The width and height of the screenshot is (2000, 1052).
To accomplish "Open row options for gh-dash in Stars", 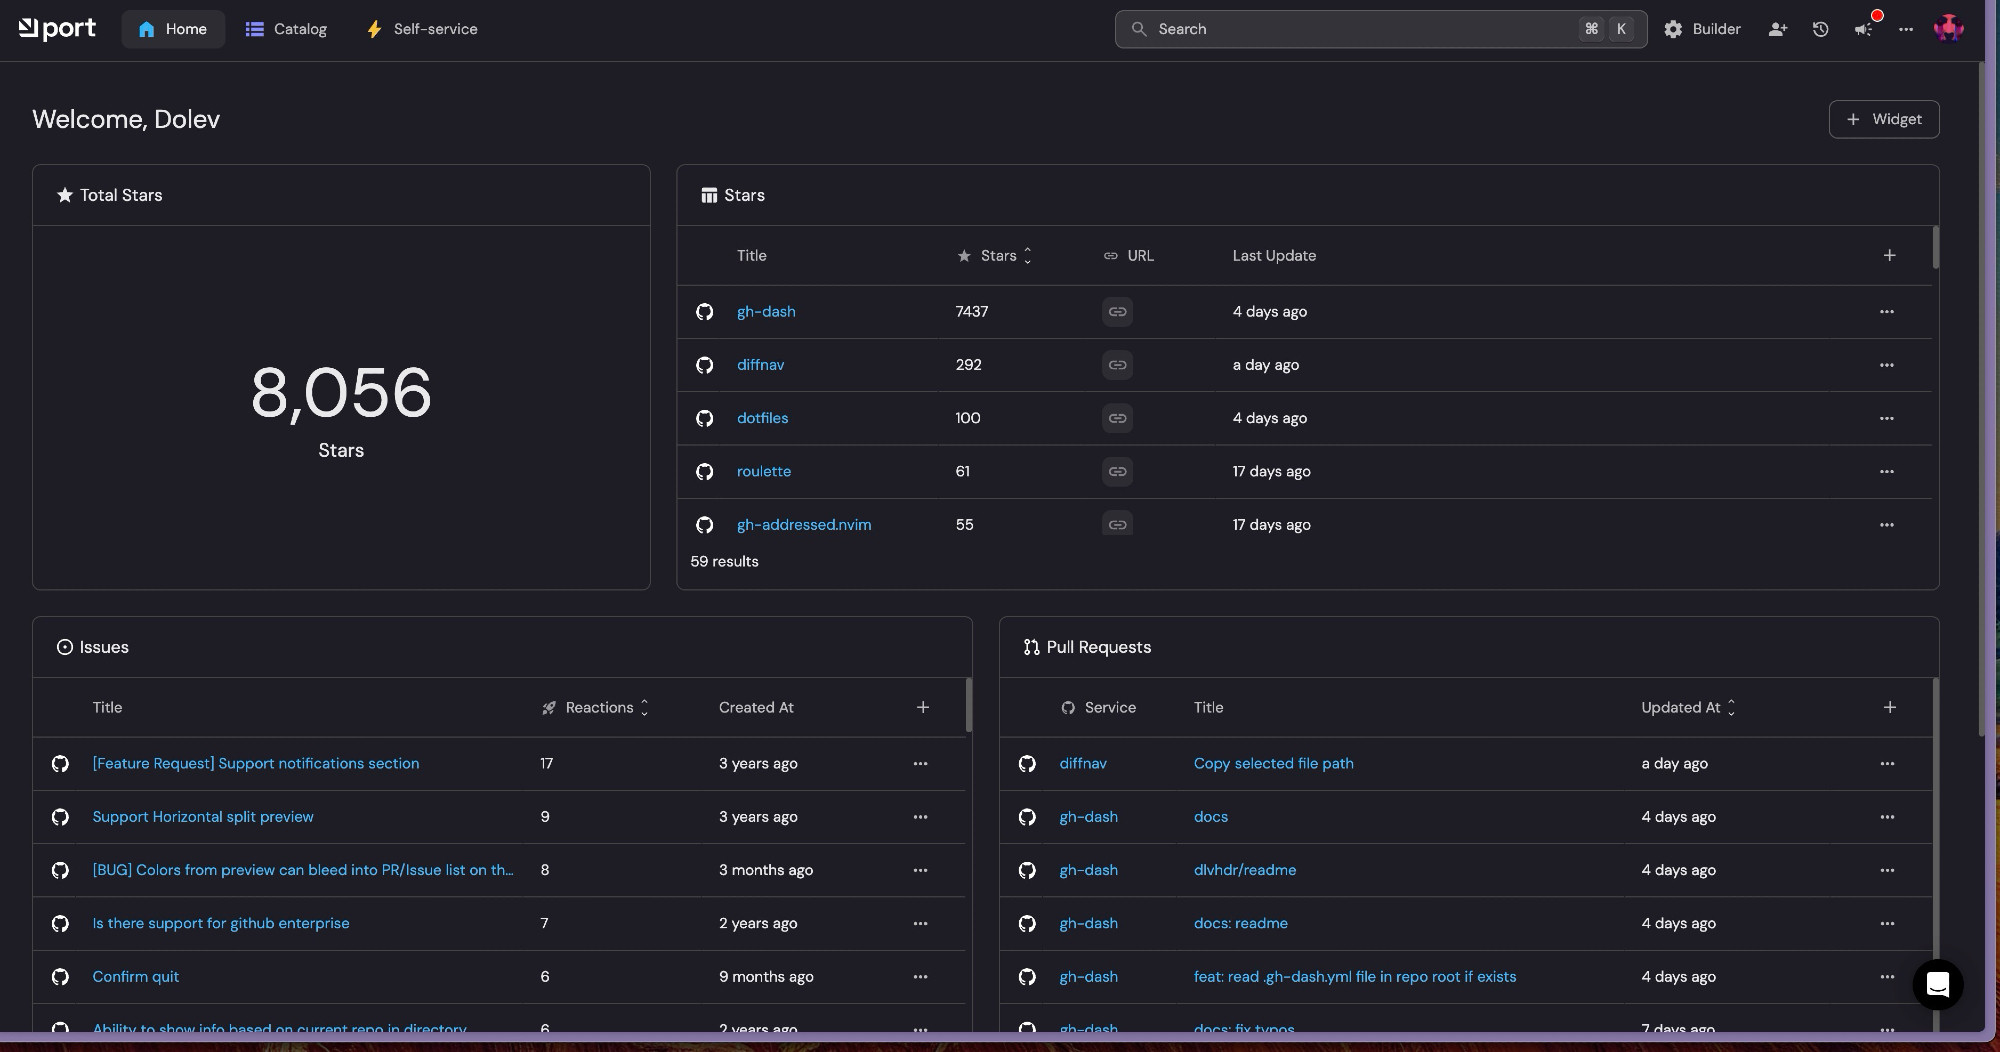I will point(1886,312).
